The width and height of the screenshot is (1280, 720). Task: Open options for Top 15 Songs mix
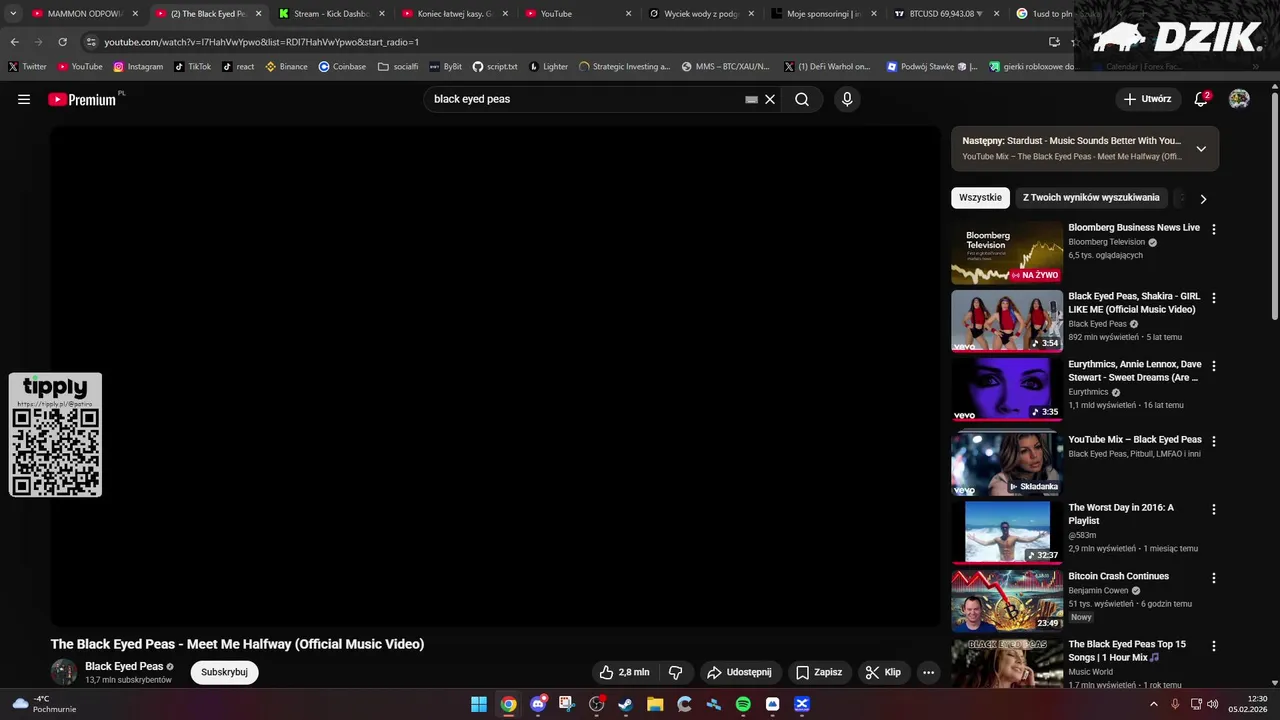coord(1214,646)
